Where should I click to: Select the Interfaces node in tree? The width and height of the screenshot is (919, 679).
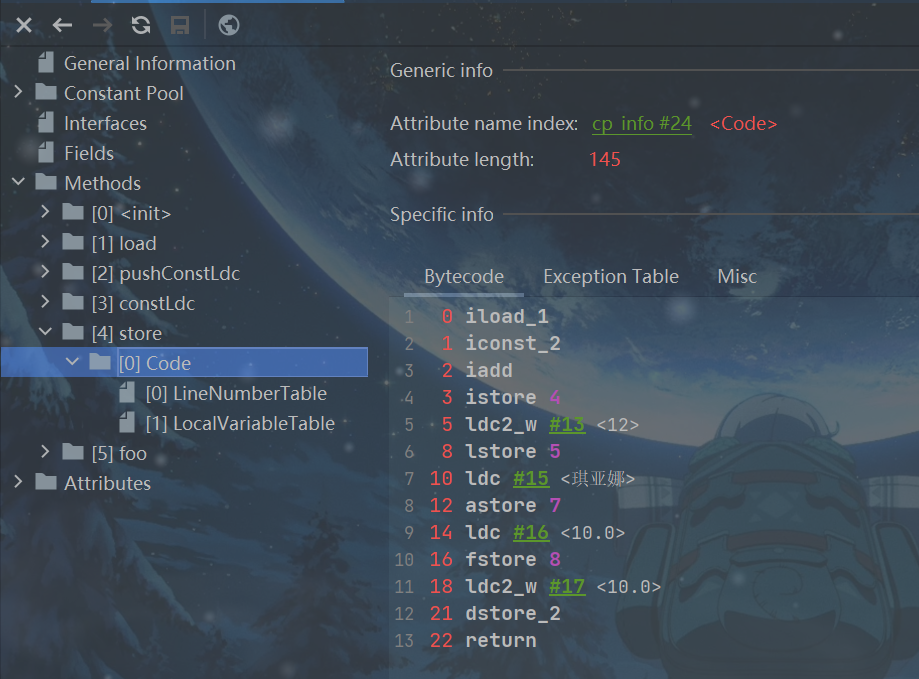pos(105,123)
